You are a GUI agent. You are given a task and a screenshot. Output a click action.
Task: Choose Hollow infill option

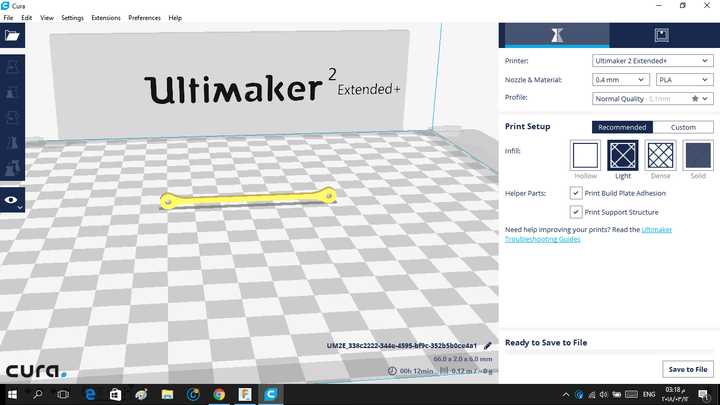pyautogui.click(x=585, y=155)
